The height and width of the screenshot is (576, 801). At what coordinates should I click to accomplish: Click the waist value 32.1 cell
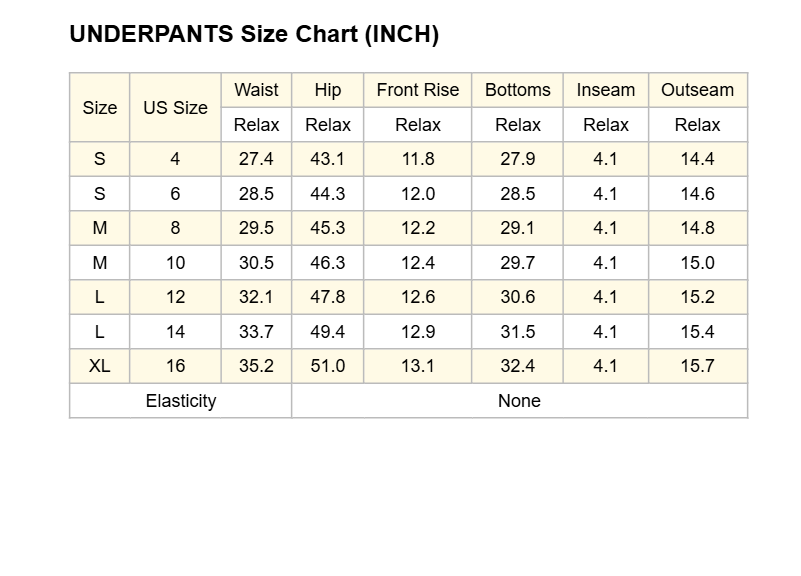coord(256,297)
